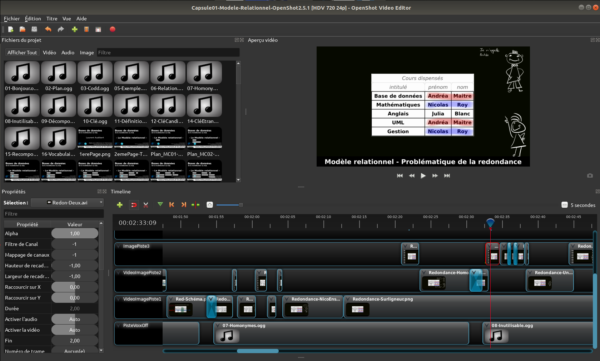This screenshot has width=600, height=361.
Task: Switch to the Vidéo files tab
Action: coord(49,52)
